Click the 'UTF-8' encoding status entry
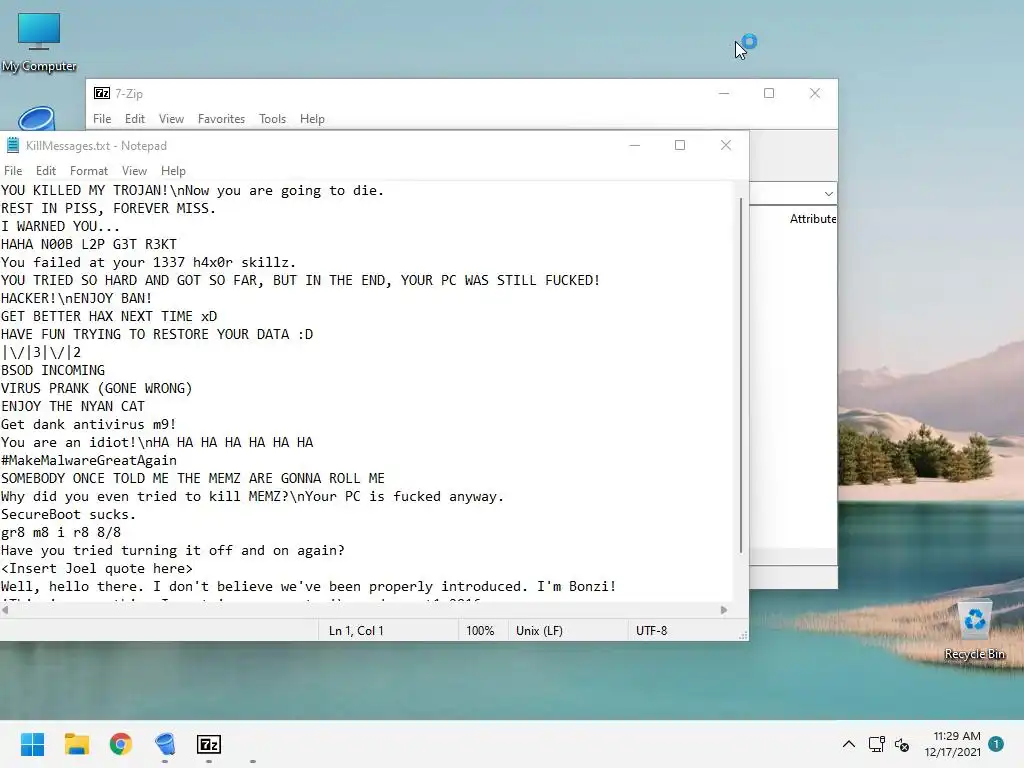The height and width of the screenshot is (768, 1024). coord(652,631)
